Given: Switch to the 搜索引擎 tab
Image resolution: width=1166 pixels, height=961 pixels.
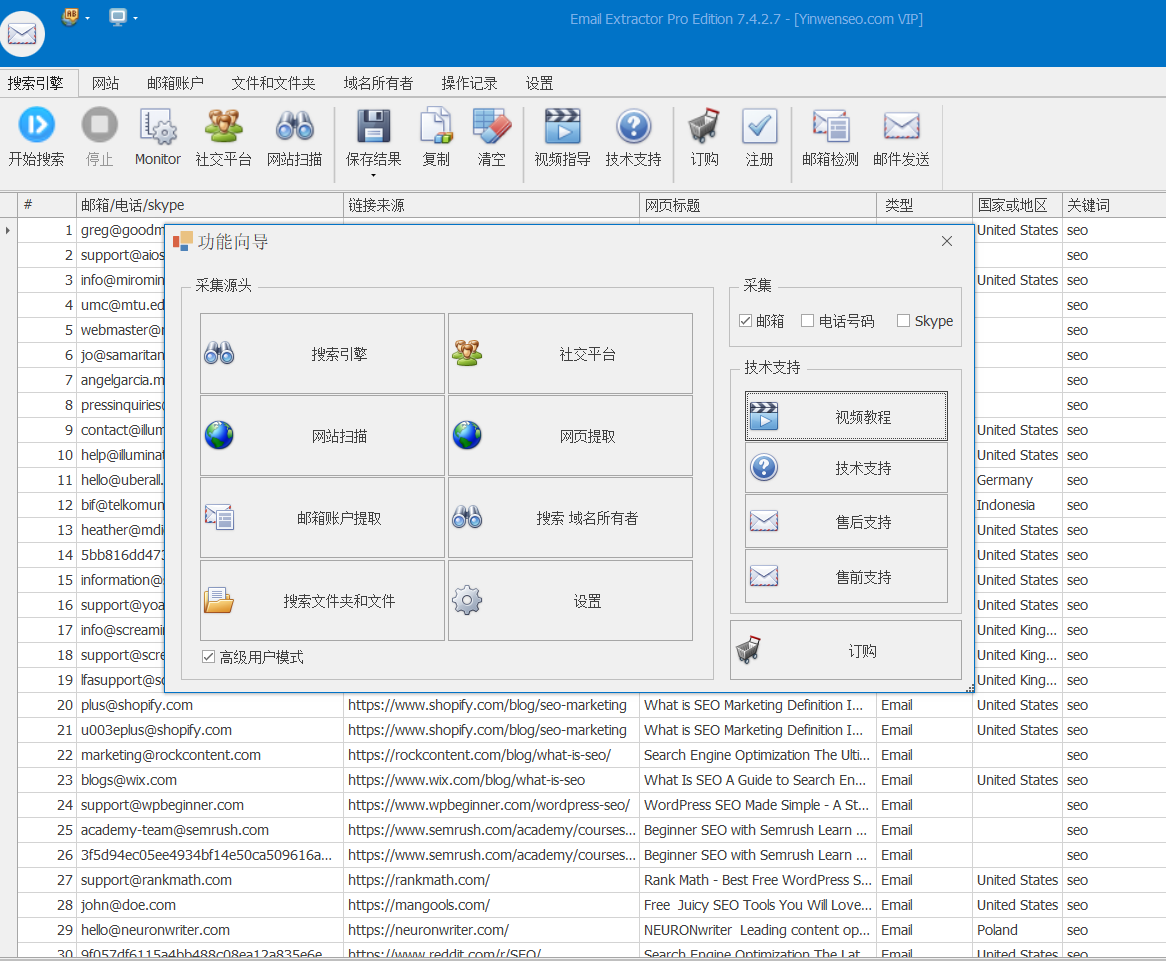Looking at the screenshot, I should tap(36, 83).
